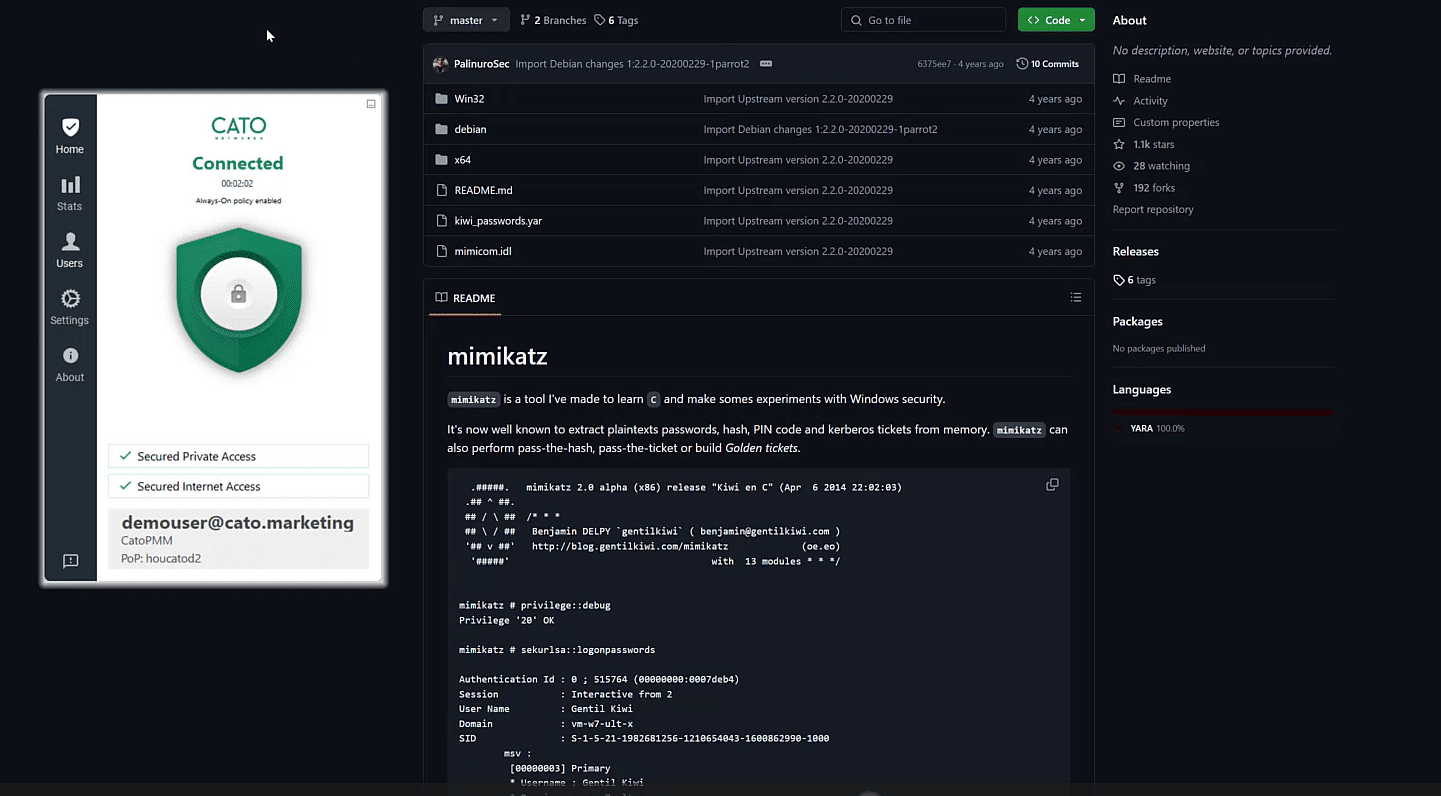Click 4 years ago in Win32 row
Screen dimensions: 1441x796
(1055, 99)
